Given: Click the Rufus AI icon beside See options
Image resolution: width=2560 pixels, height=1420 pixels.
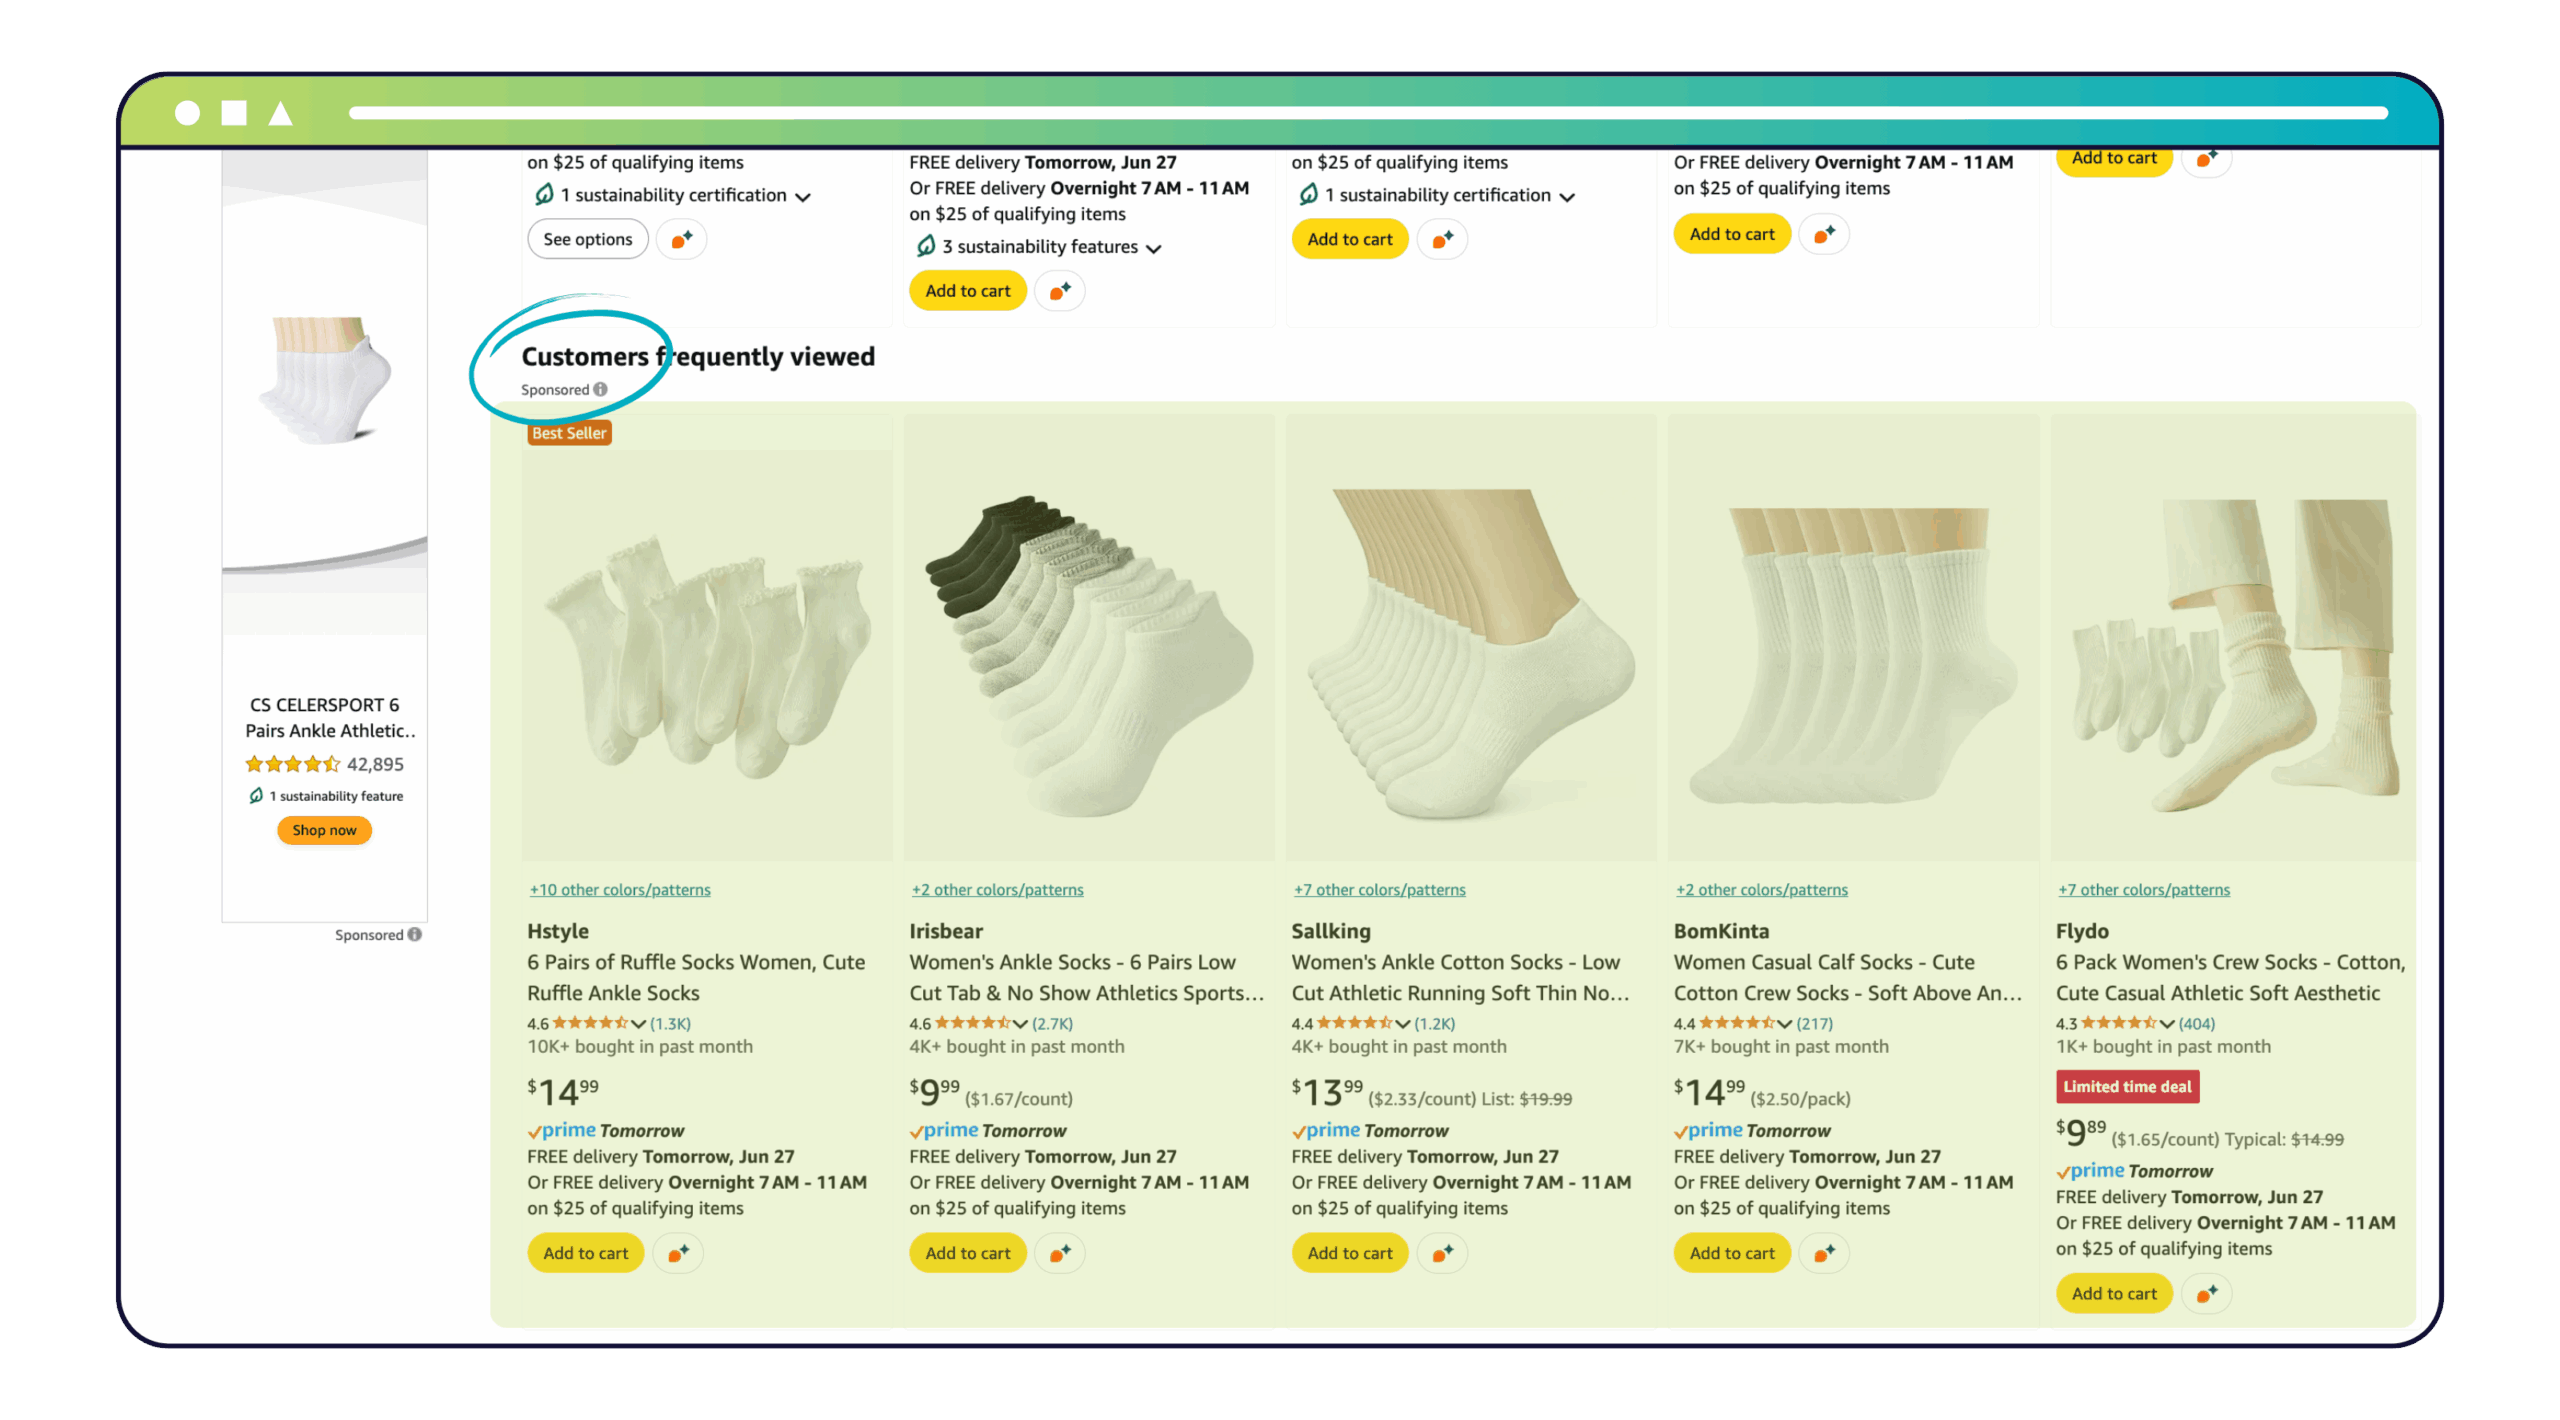Looking at the screenshot, I should coord(681,239).
